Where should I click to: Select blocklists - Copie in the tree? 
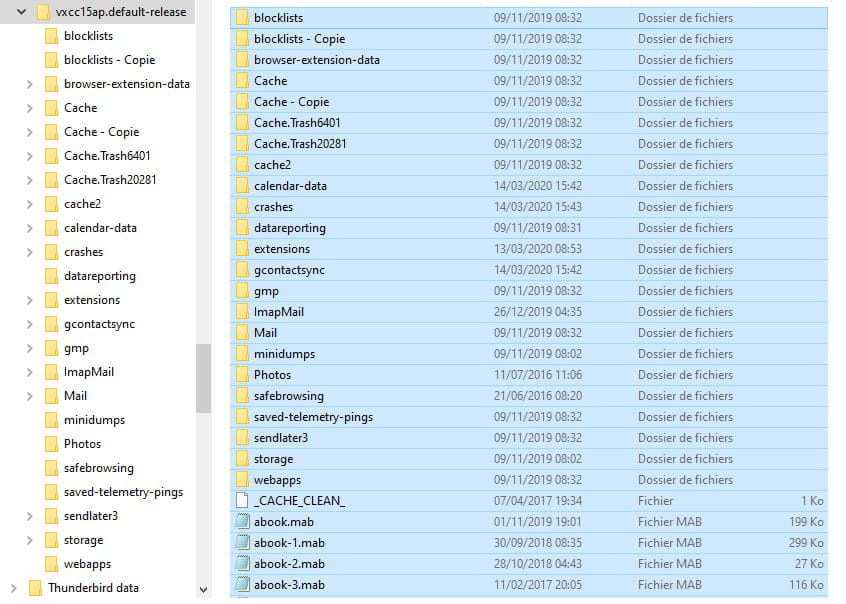[110, 60]
